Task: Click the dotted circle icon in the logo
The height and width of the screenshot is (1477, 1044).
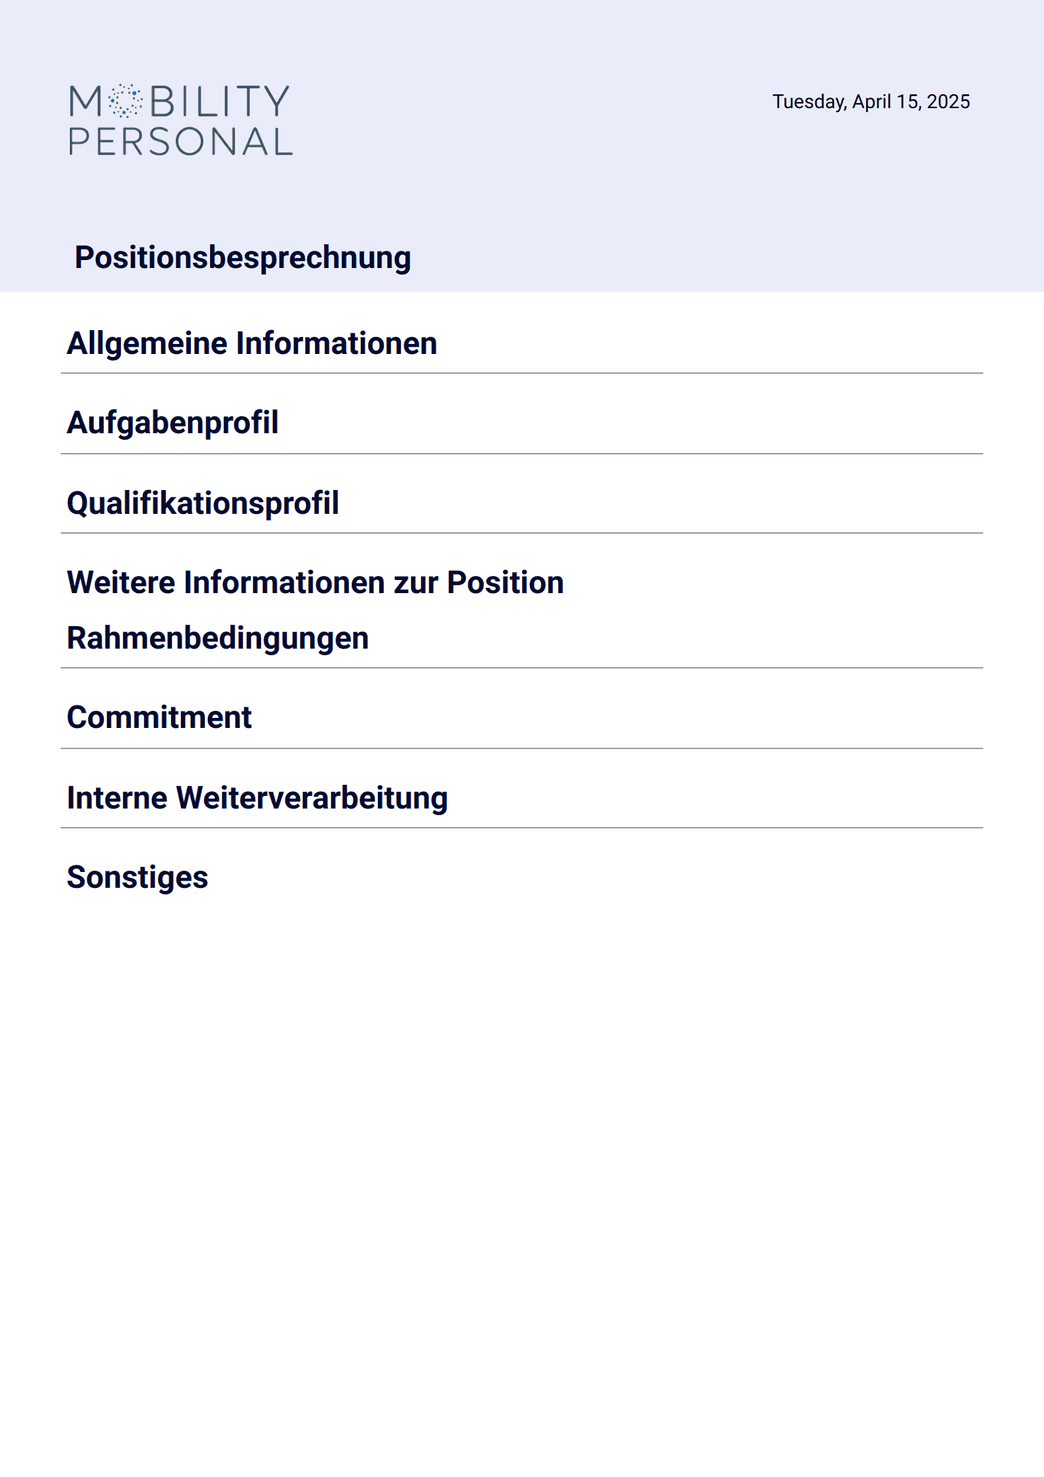Action: click(126, 101)
